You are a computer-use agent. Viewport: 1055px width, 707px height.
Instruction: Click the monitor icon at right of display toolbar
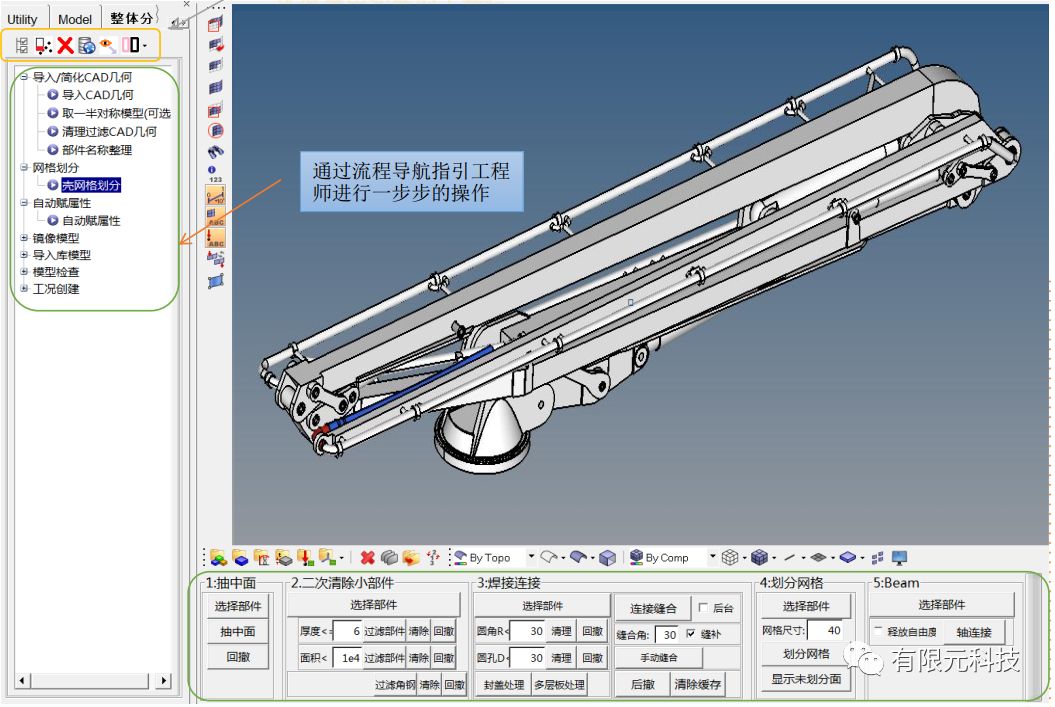[899, 558]
